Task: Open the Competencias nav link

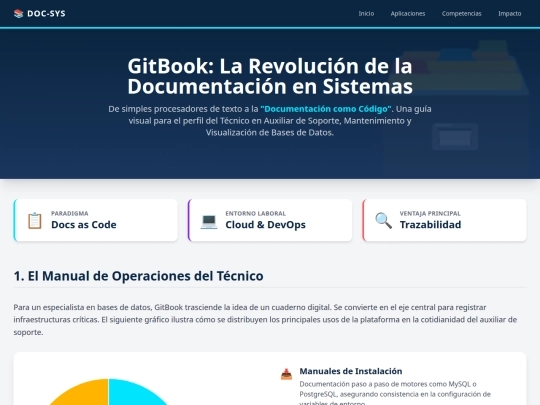Action: [461, 13]
